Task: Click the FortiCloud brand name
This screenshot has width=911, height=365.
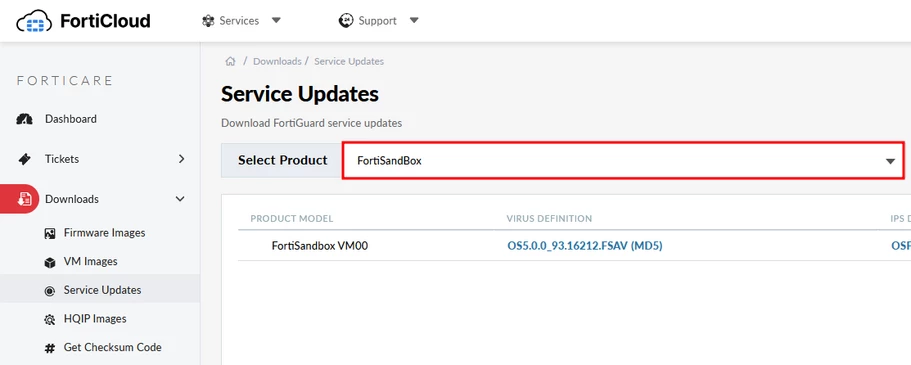Action: [x=105, y=21]
